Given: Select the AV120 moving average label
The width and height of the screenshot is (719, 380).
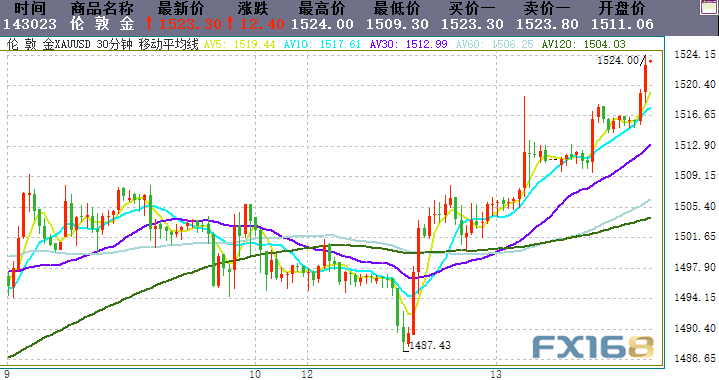Looking at the screenshot, I should coord(583,44).
